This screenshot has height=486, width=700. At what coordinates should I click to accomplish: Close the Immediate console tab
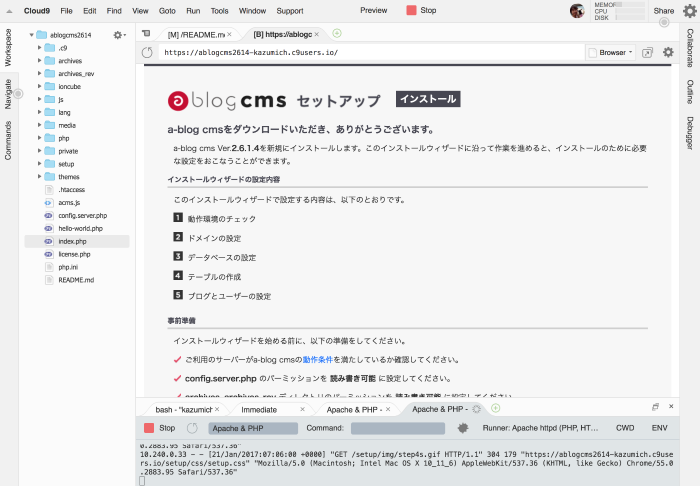302,409
